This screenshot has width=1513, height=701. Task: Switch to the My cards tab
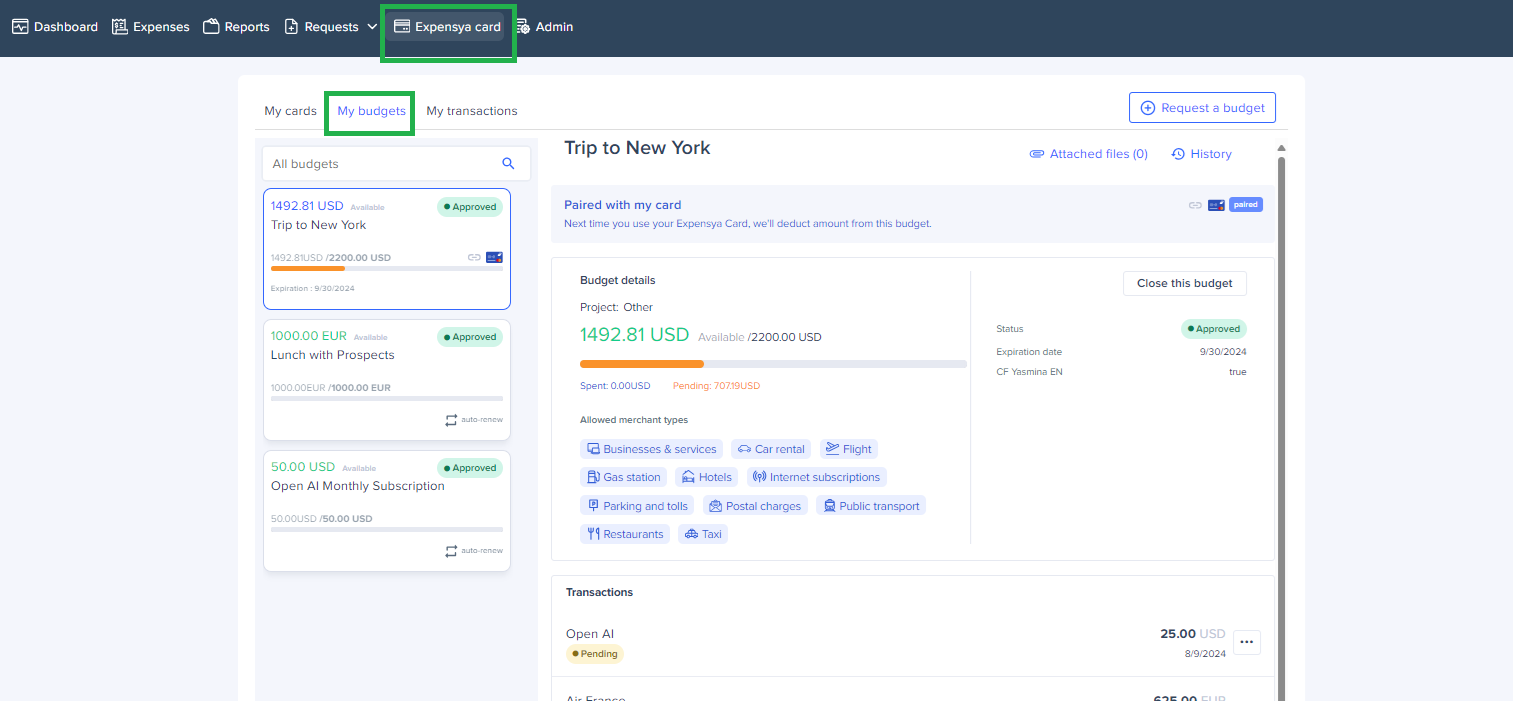click(290, 111)
